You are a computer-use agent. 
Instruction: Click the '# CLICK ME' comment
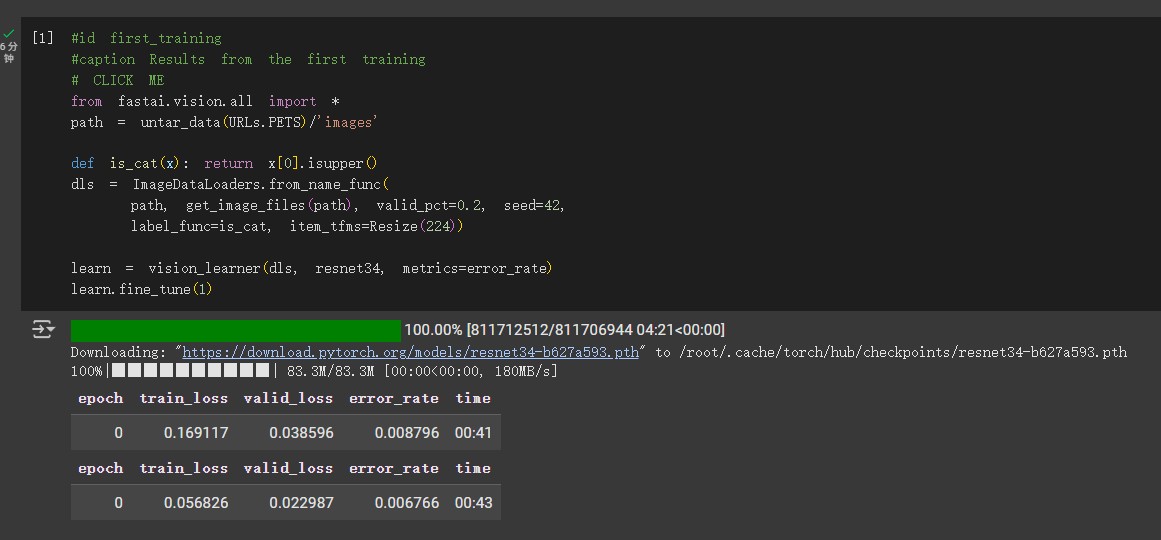click(x=118, y=80)
